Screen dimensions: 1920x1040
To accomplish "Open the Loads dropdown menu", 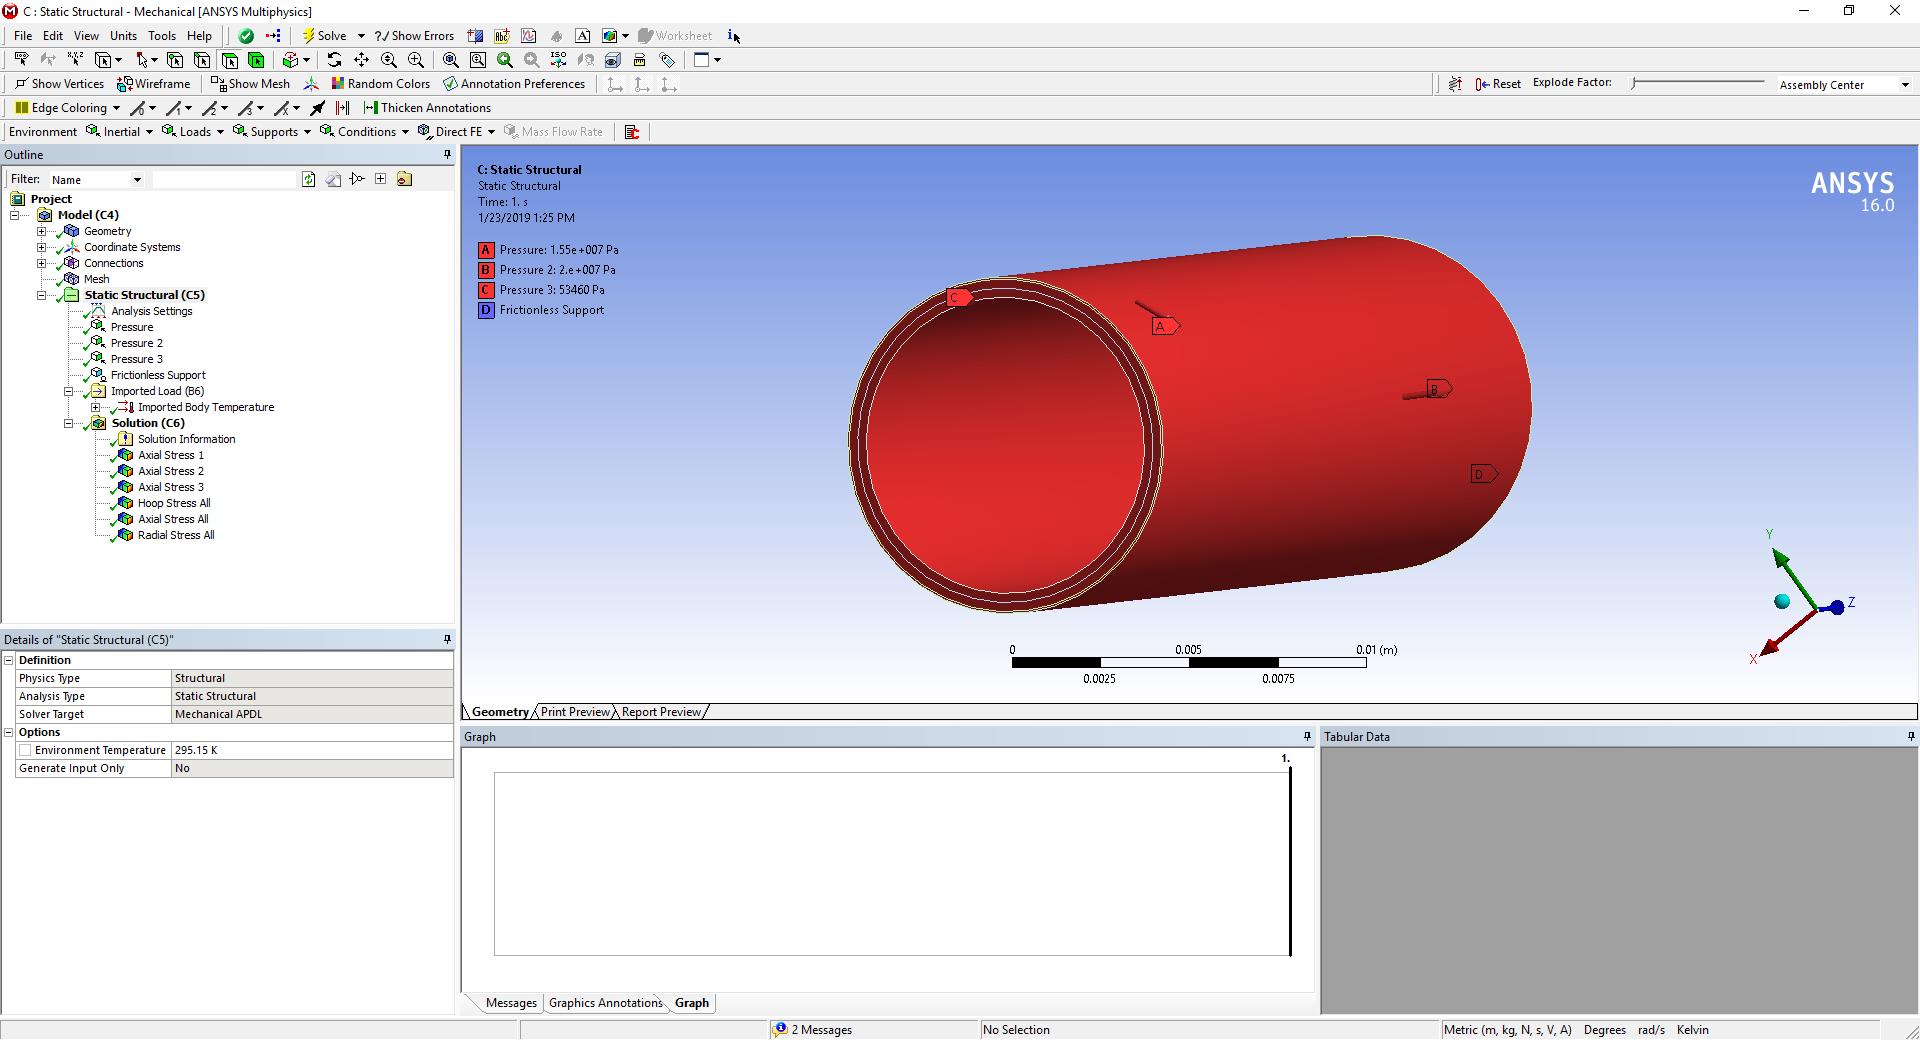I will 195,132.
